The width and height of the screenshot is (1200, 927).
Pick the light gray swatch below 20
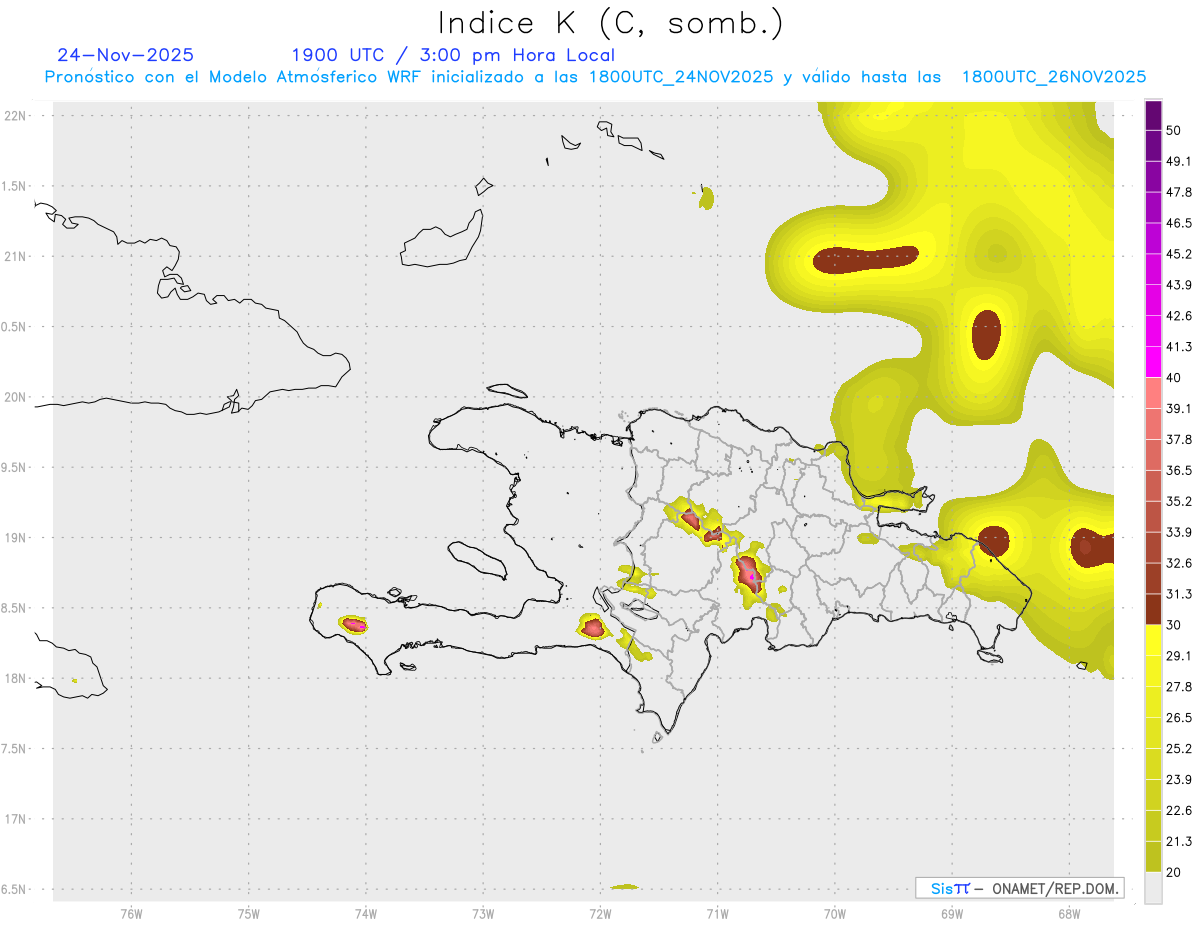pos(1153,887)
